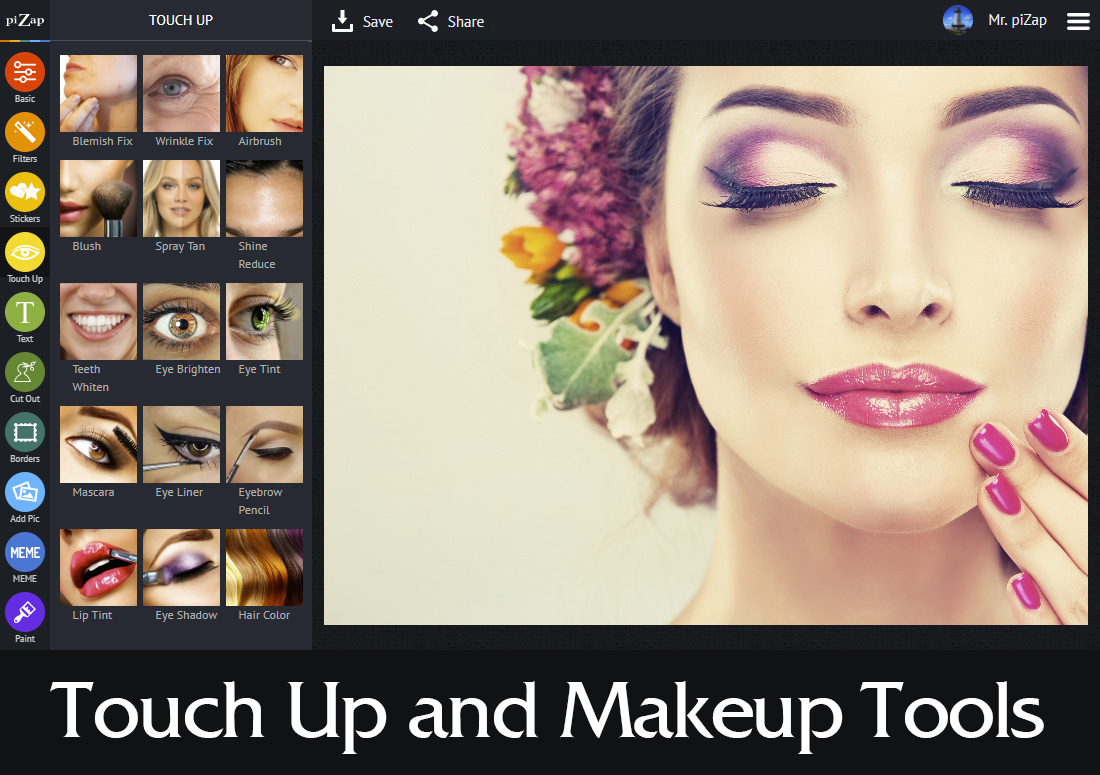The width and height of the screenshot is (1100, 775).
Task: Pick the Shine Reduce tool thumbnail
Action: [264, 198]
